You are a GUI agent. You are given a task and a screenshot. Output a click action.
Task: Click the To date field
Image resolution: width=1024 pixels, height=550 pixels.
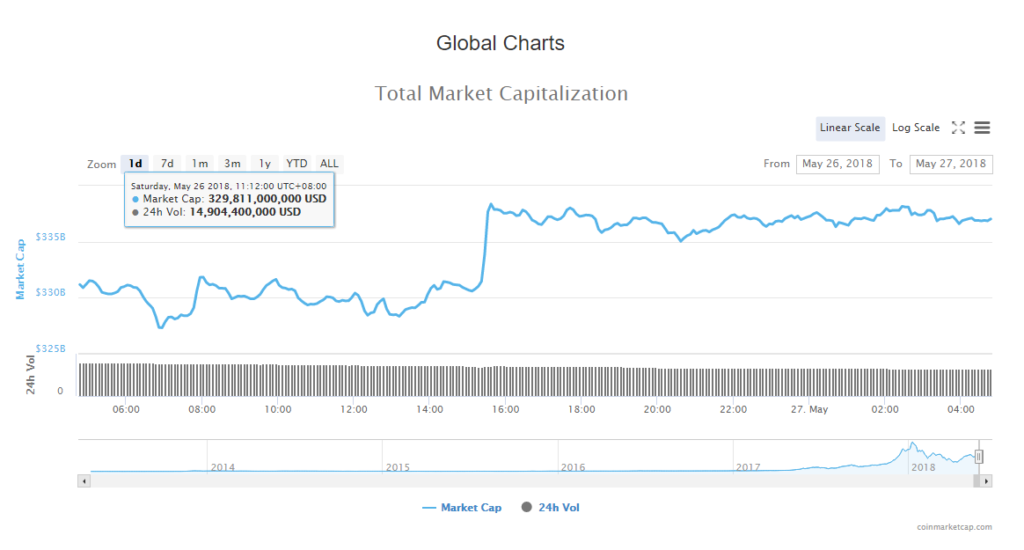950,164
